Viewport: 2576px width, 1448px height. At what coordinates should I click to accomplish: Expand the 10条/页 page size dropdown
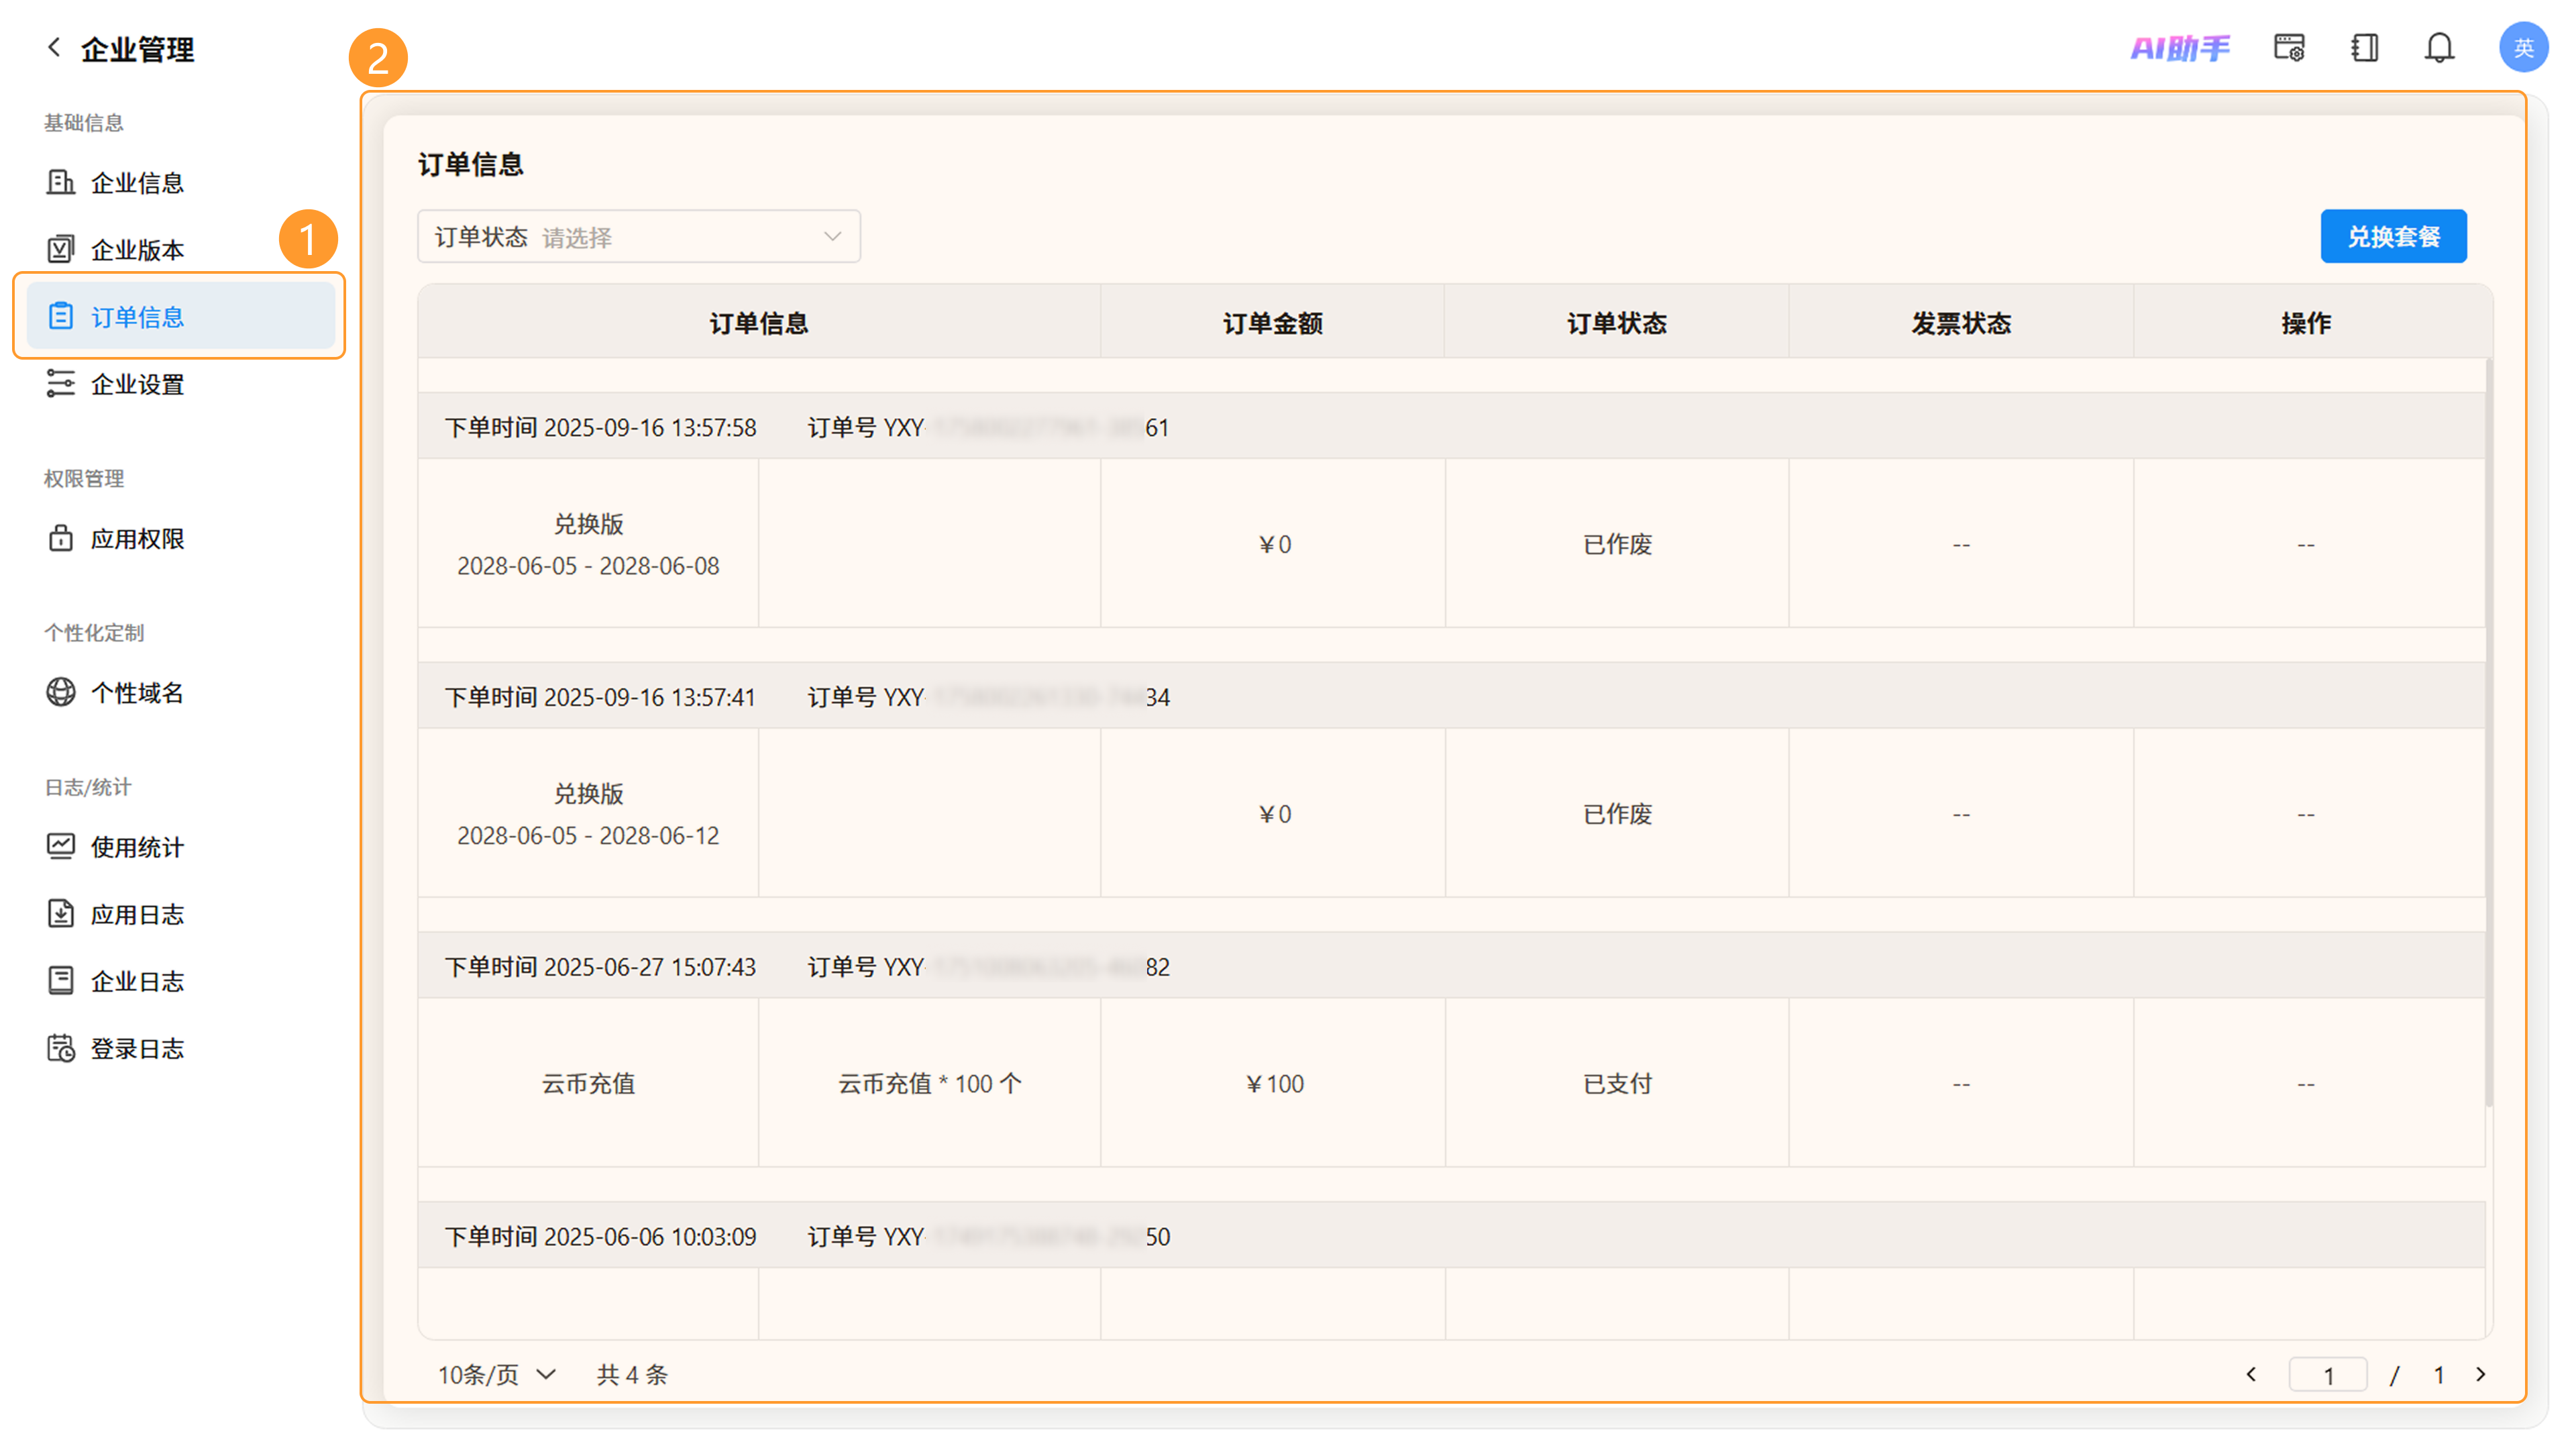click(497, 1375)
